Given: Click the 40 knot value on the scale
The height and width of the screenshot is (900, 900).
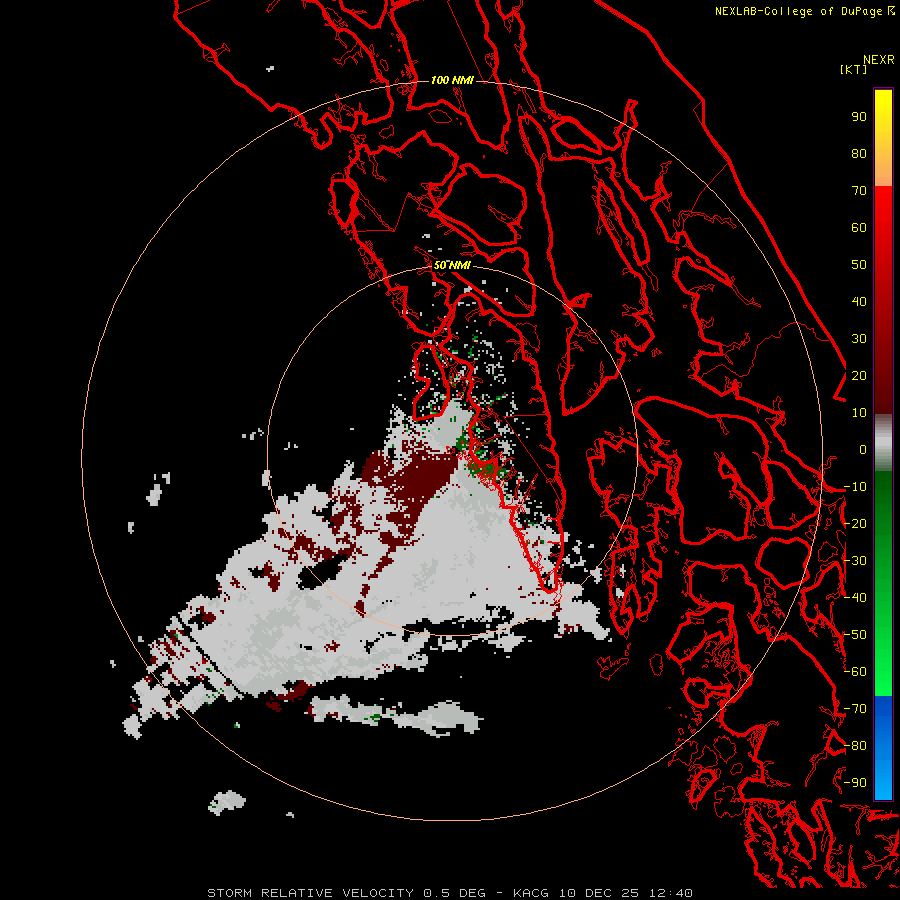Looking at the screenshot, I should coord(859,302).
